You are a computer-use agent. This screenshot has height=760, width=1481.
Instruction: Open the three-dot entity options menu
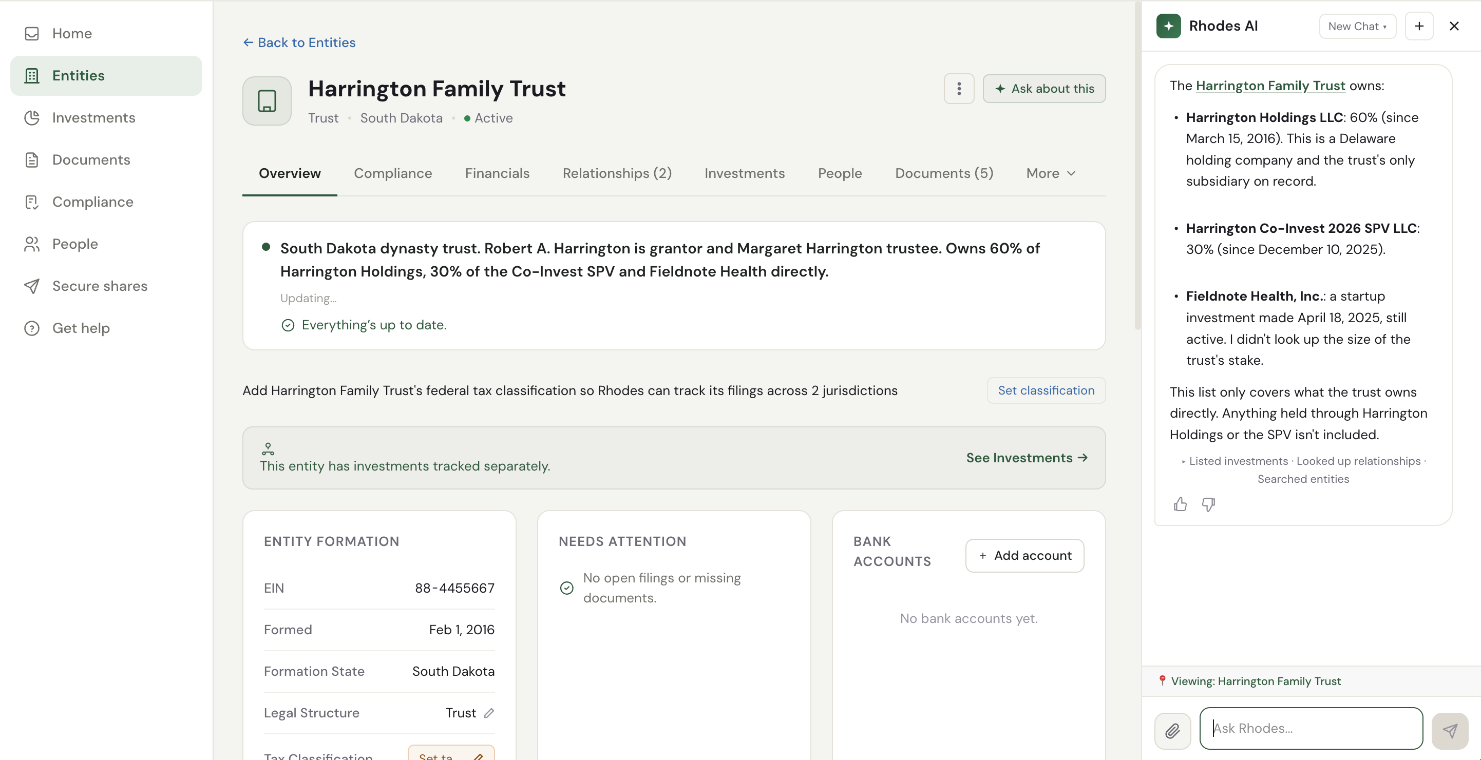[x=959, y=88]
